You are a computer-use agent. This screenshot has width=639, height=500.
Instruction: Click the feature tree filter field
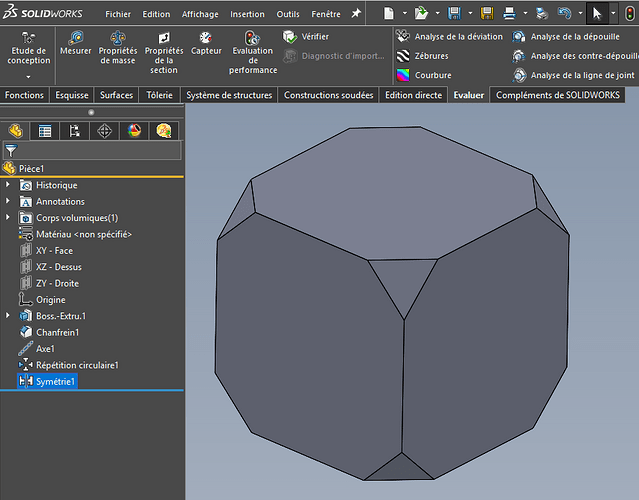coord(92,150)
